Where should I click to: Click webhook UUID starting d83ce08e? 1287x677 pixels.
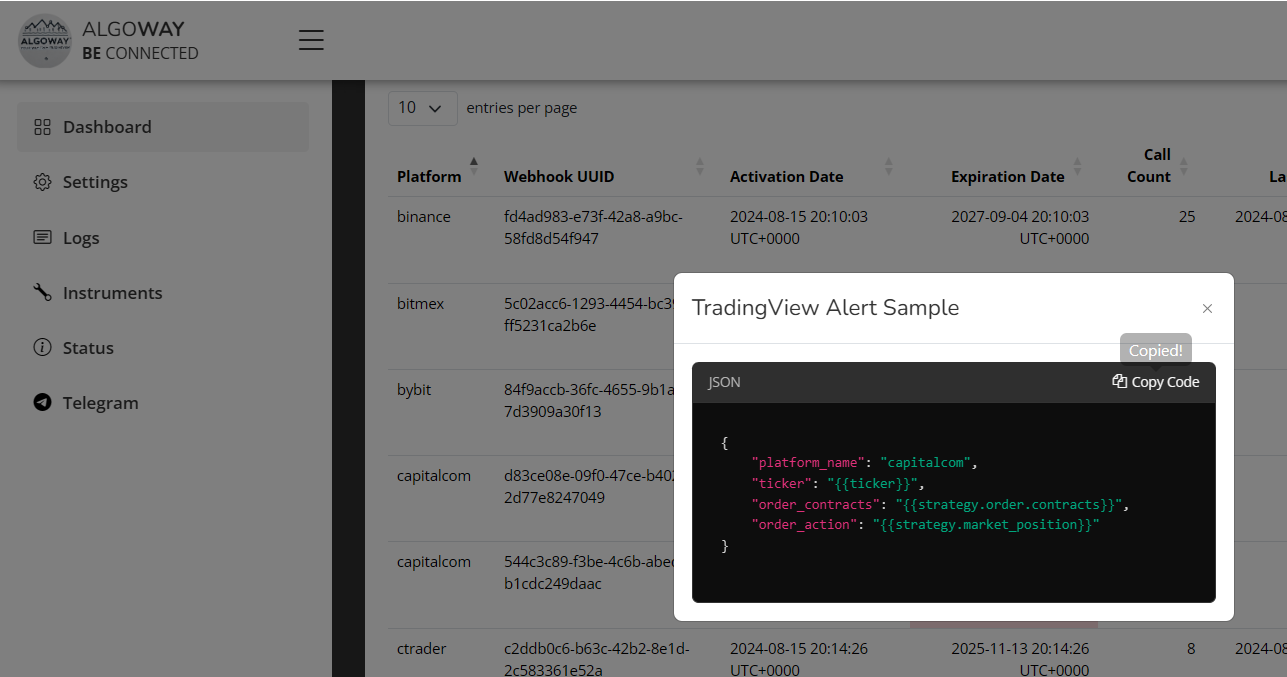(x=588, y=486)
